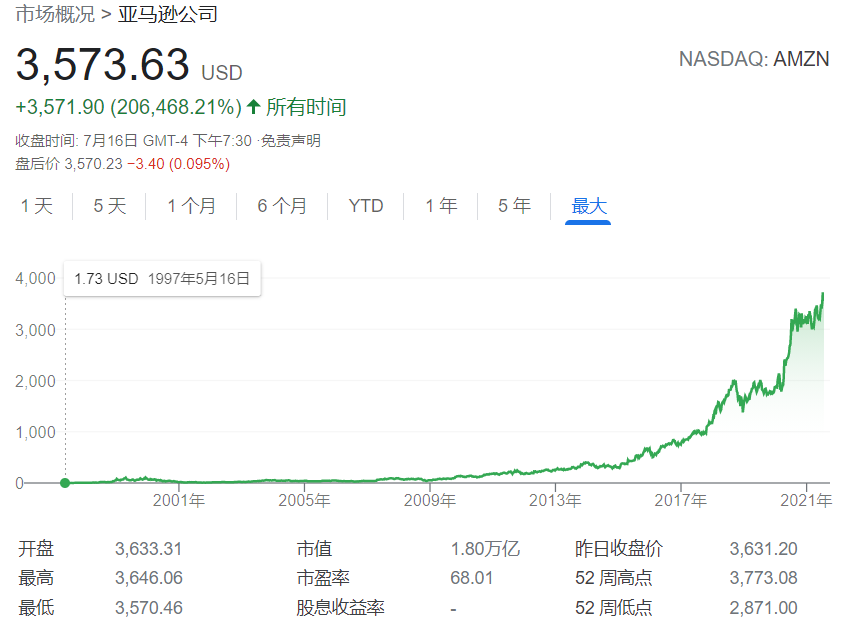The width and height of the screenshot is (856, 634).
Task: Select the 1 年 range tab
Action: point(441,206)
